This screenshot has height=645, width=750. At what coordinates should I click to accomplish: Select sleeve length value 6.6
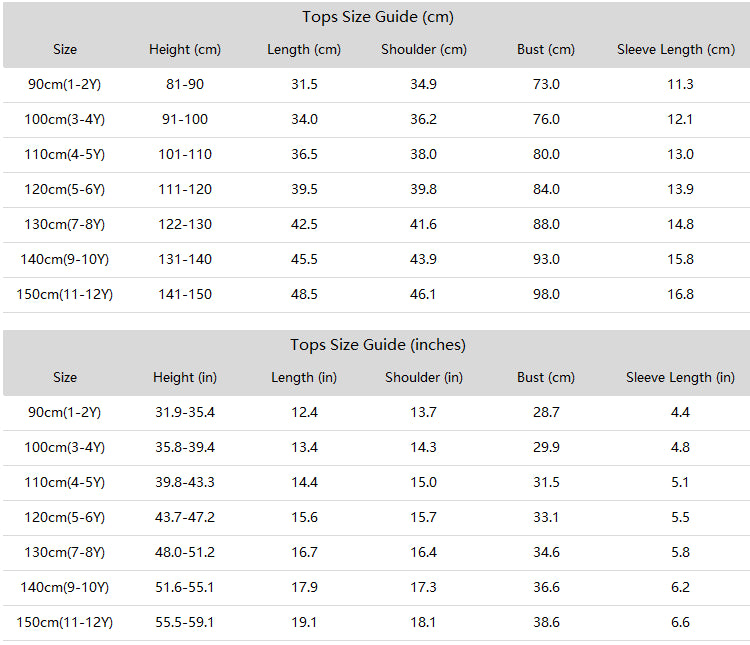[680, 623]
